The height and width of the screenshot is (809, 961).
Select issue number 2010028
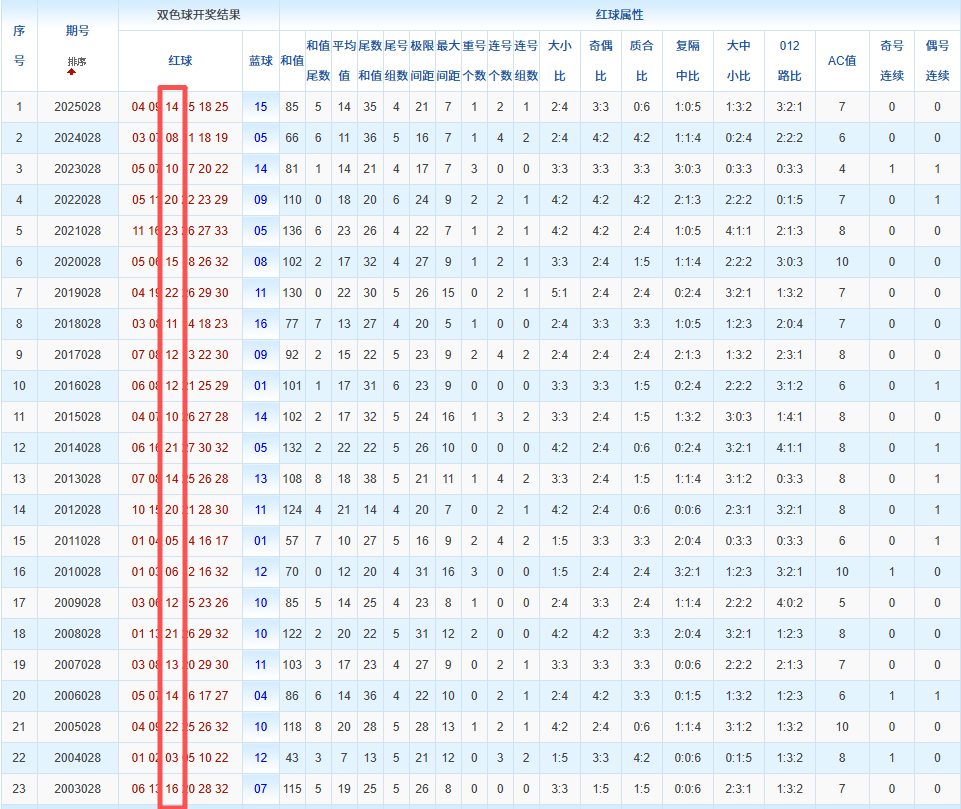77,572
